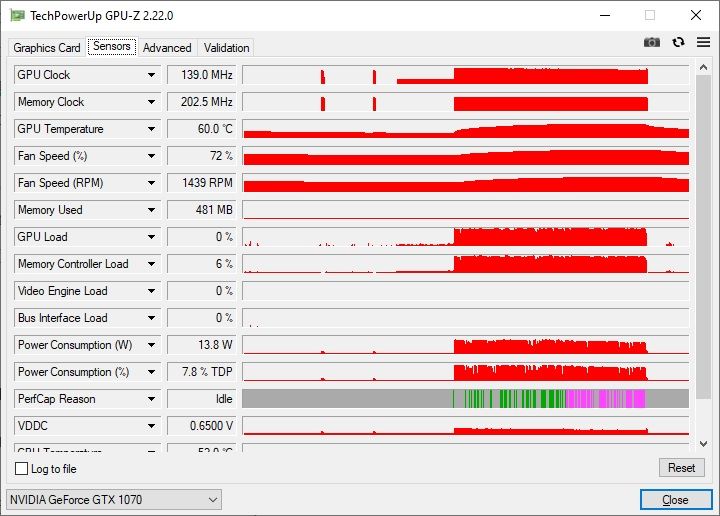Click the 60.0 °C temperature value

tap(202, 129)
